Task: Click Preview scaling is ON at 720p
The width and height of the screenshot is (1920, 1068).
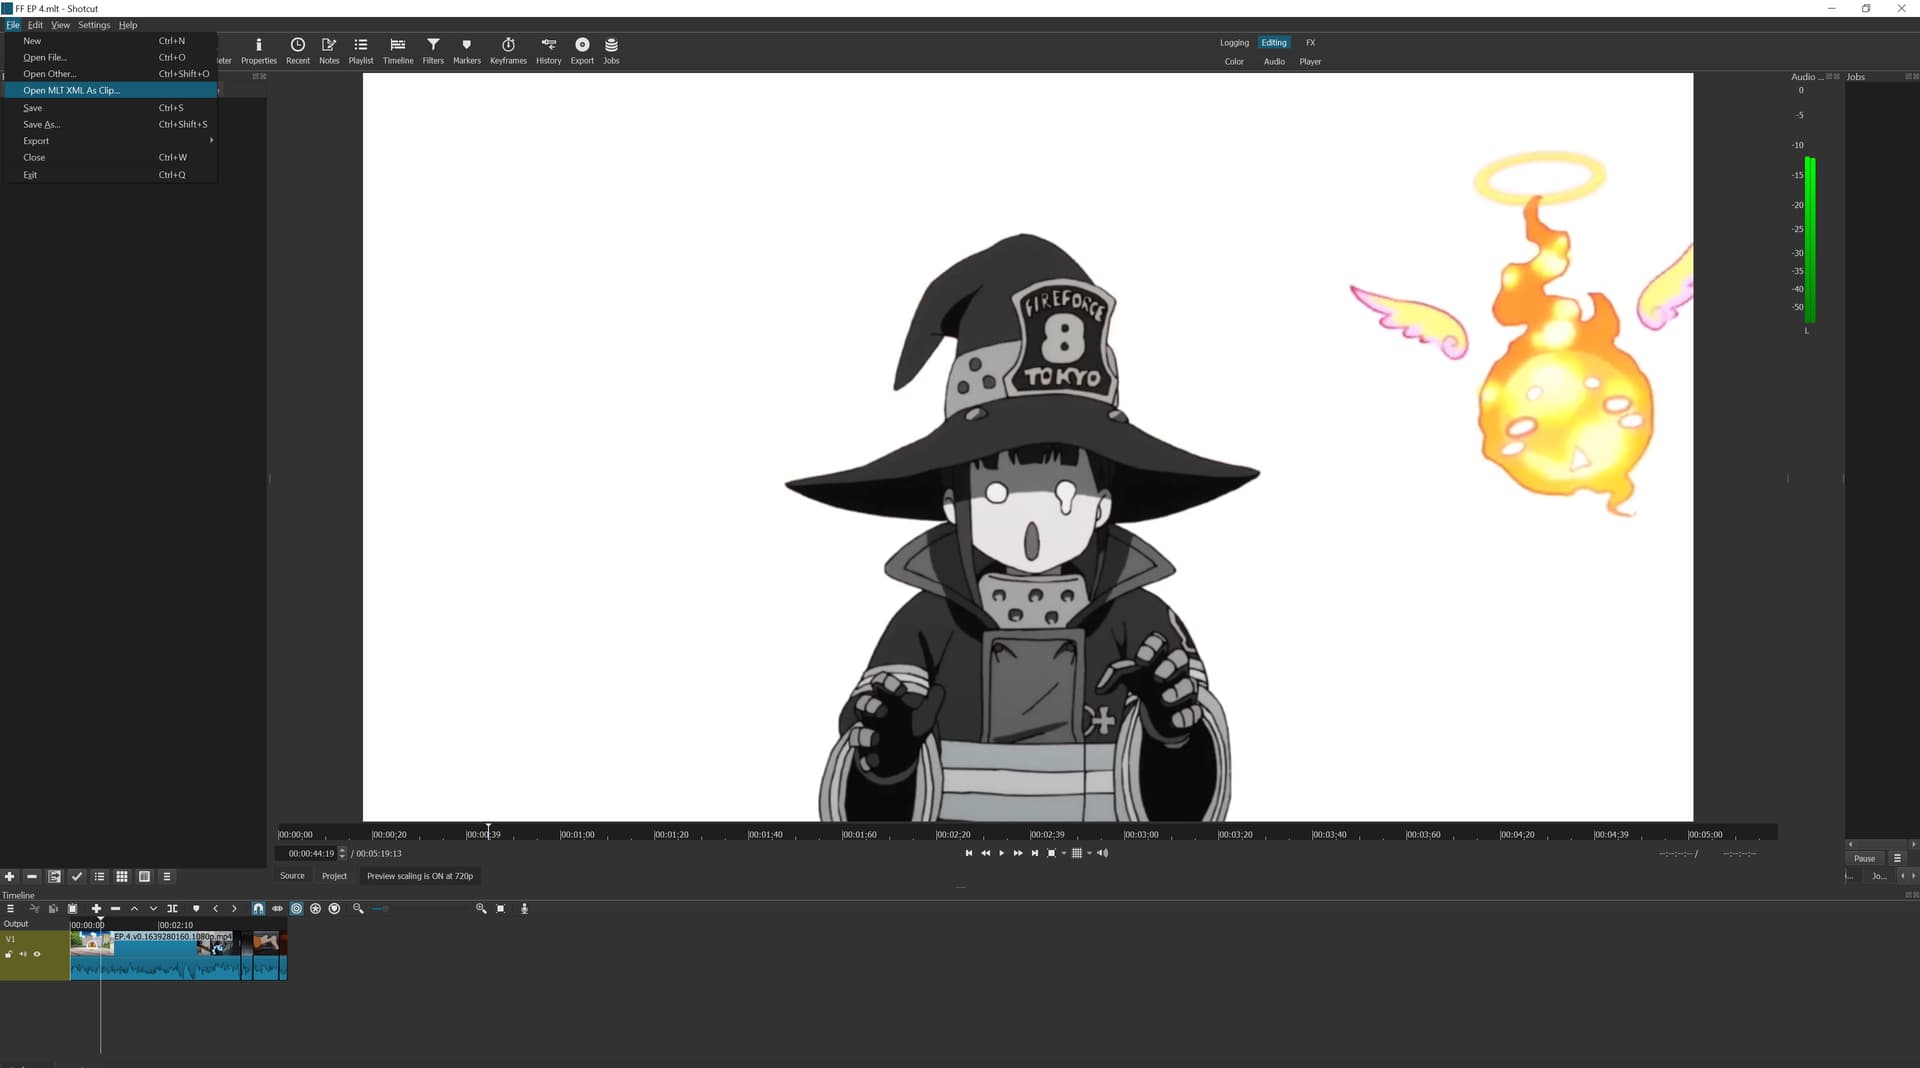Action: pyautogui.click(x=420, y=876)
